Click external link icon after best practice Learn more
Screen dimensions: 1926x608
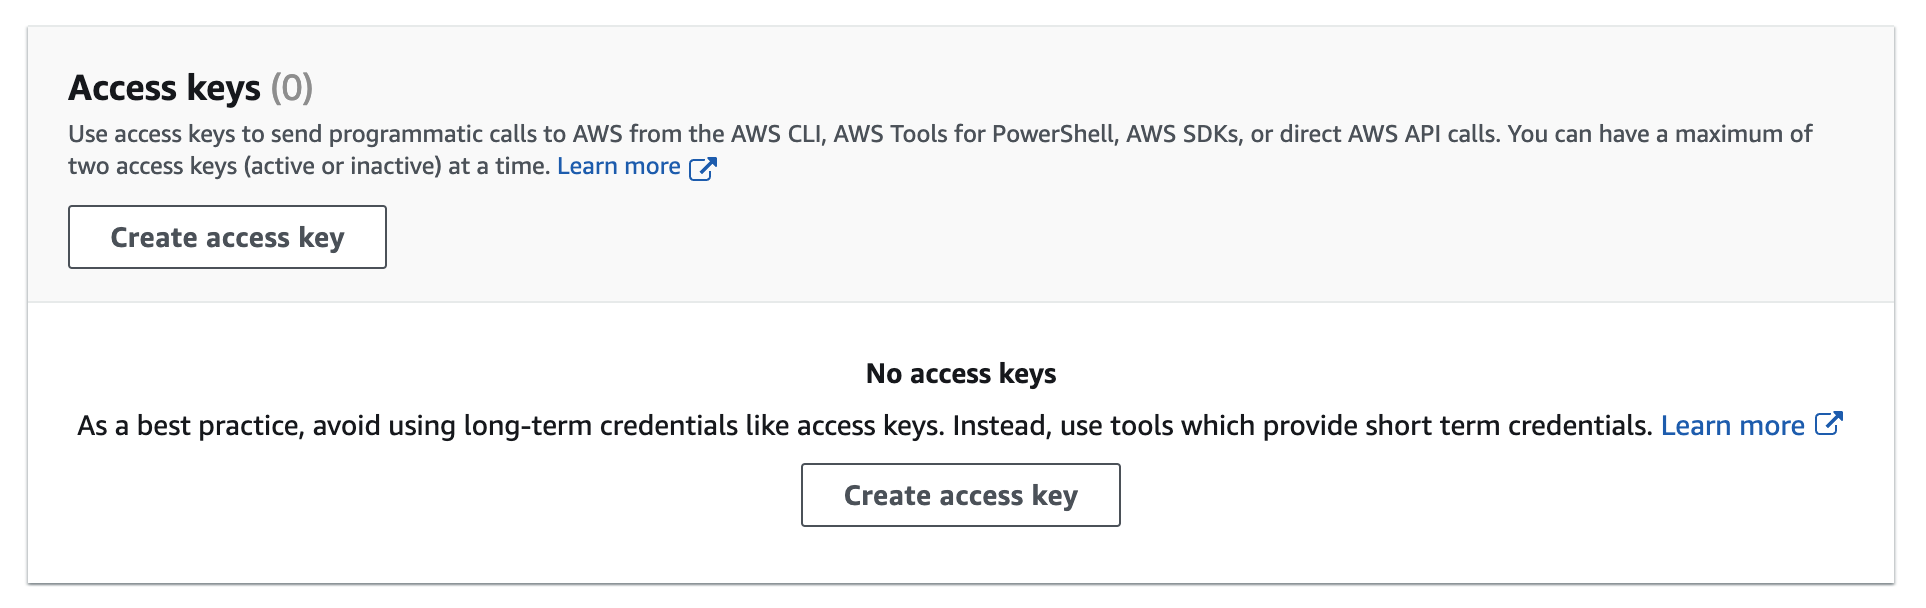click(1828, 424)
